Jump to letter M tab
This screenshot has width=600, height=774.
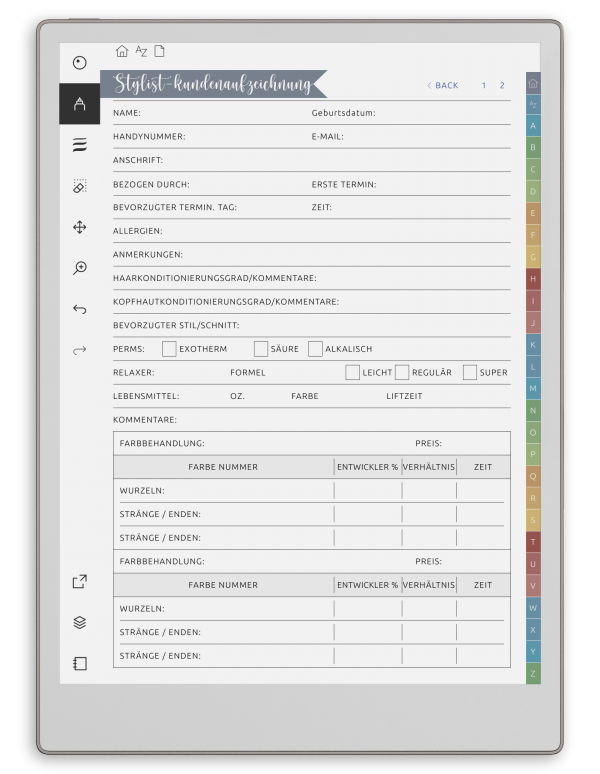[x=533, y=388]
